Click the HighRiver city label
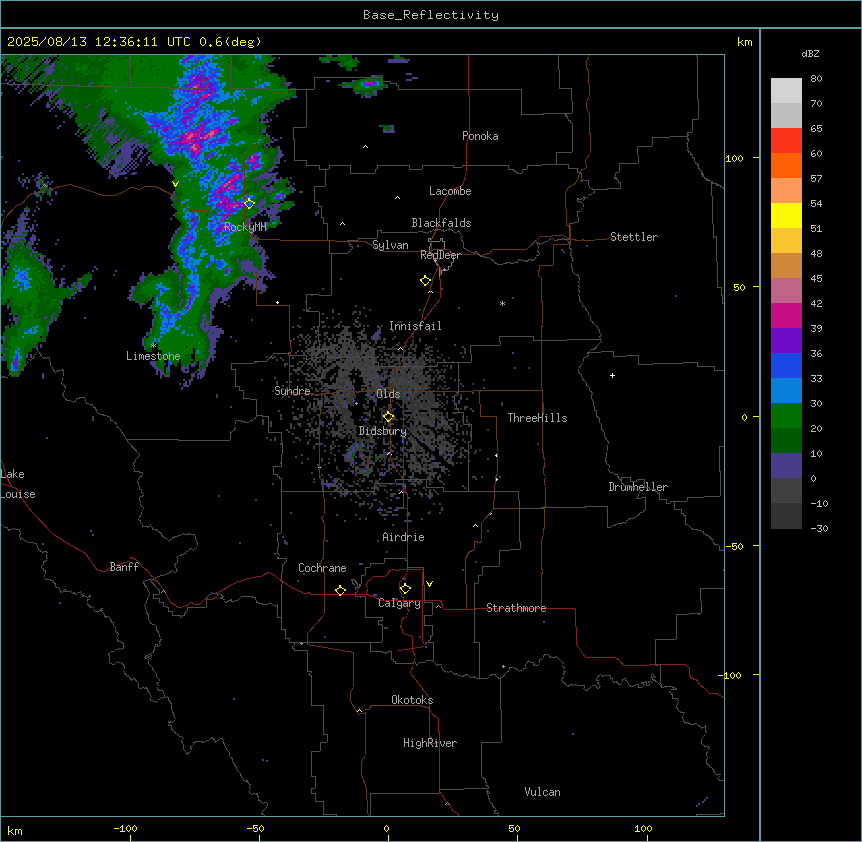 [x=430, y=743]
